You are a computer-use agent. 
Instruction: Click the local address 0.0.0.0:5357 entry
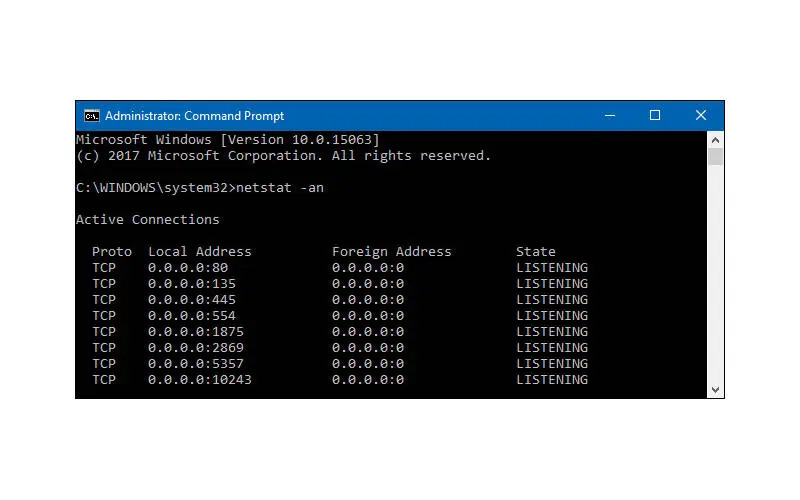[196, 364]
